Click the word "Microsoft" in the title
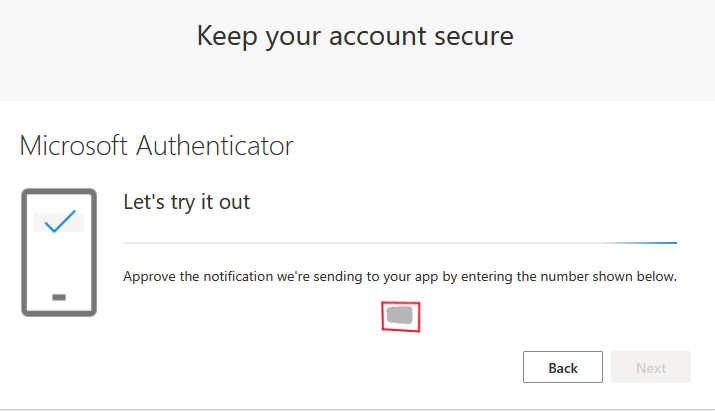 click(x=74, y=146)
